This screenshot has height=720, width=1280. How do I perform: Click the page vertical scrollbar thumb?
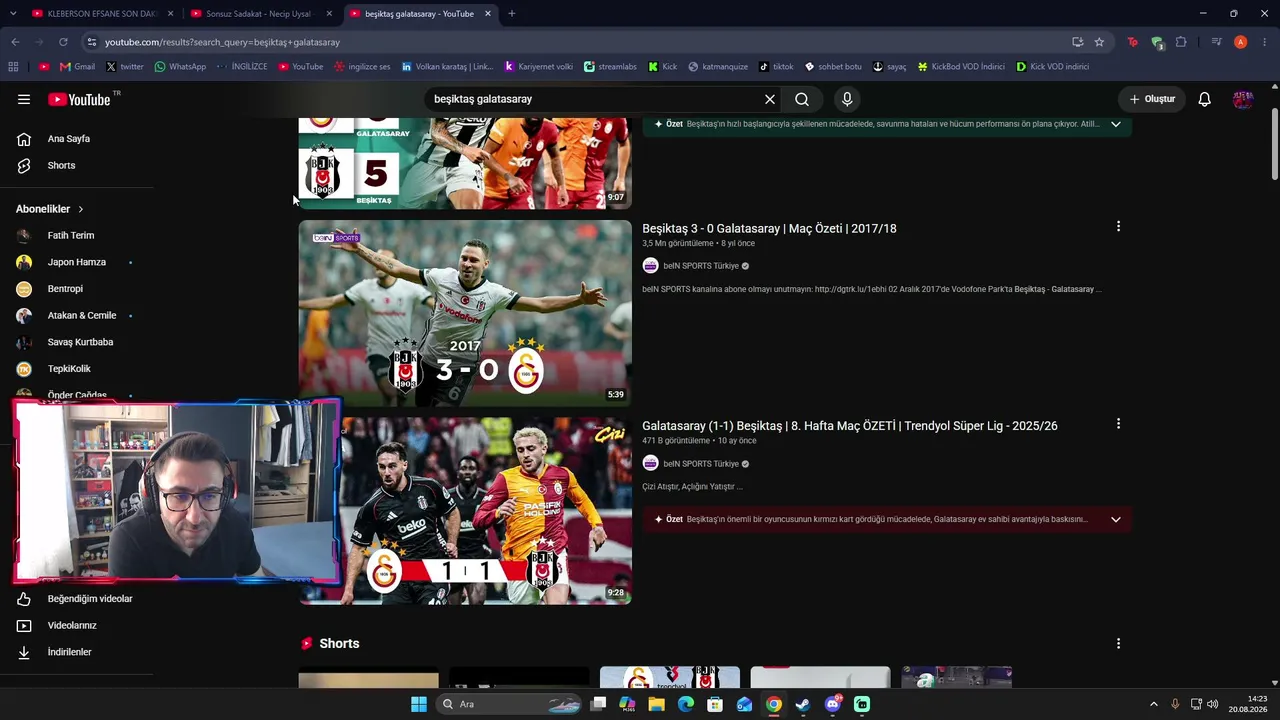1275,135
